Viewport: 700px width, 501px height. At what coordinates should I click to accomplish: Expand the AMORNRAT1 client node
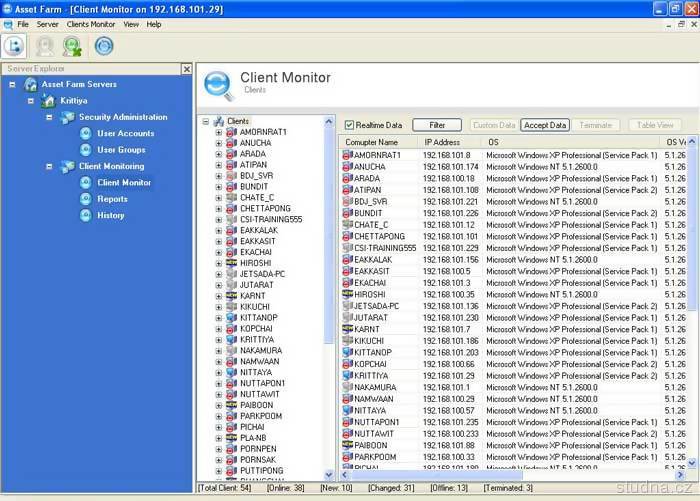coord(218,133)
